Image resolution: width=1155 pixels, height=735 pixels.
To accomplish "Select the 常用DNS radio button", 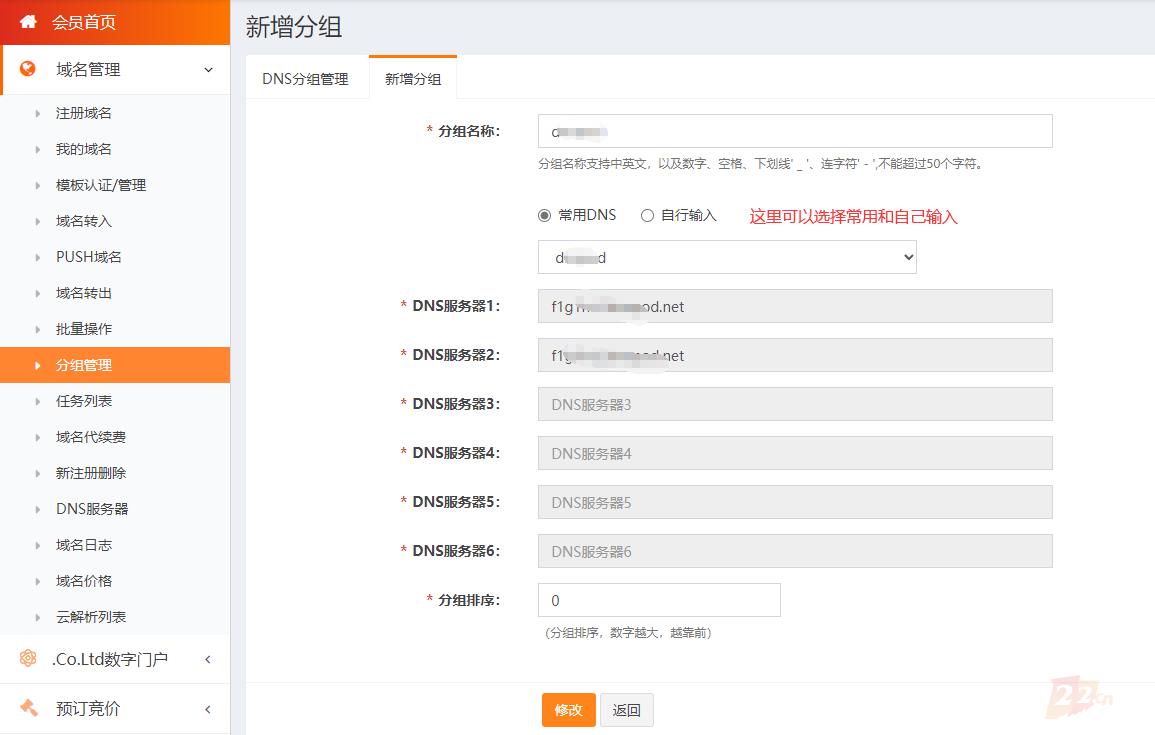I will pyautogui.click(x=545, y=215).
